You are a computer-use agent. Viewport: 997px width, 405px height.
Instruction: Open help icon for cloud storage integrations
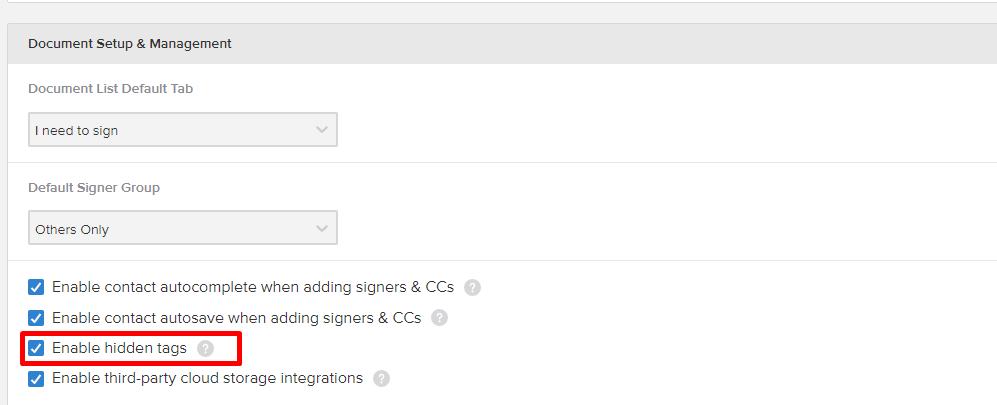[381, 379]
